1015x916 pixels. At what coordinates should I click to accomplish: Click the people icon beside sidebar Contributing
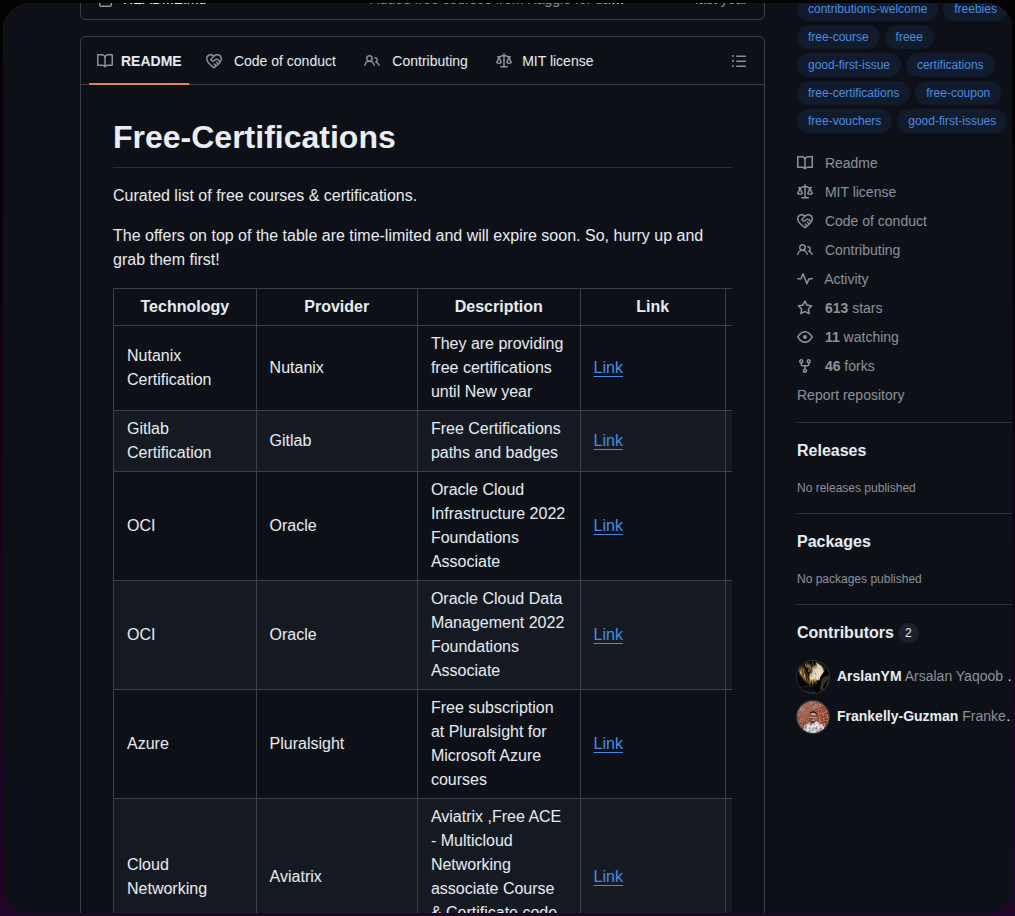[805, 250]
